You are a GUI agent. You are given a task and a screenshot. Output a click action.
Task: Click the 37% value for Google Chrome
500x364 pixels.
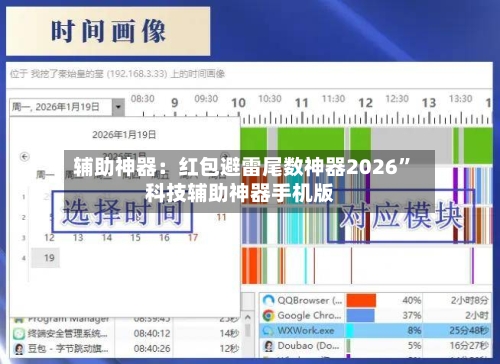pos(412,315)
